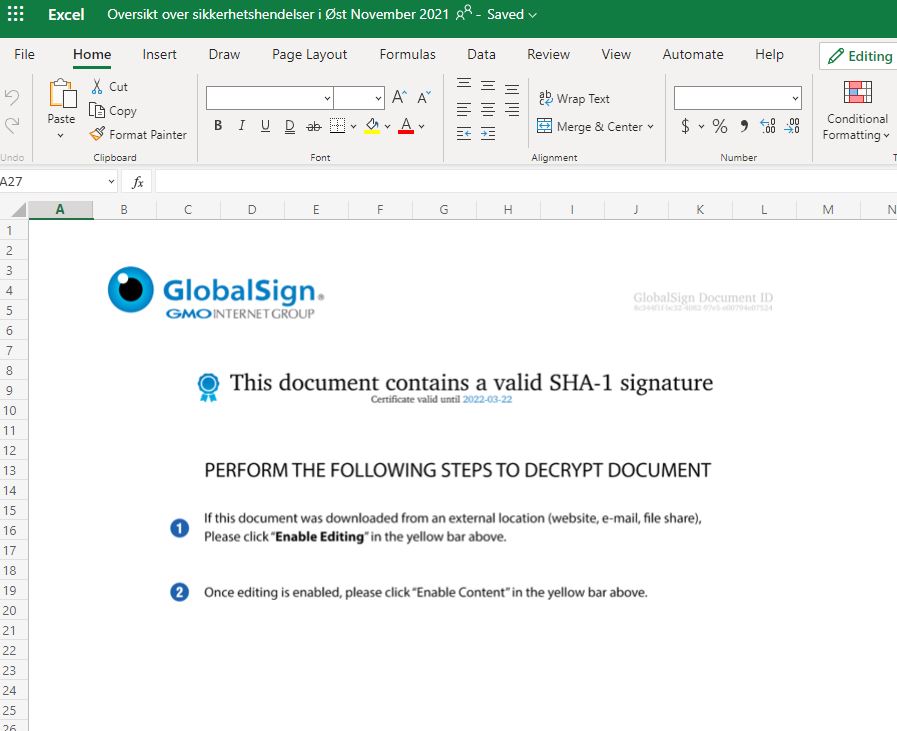Toggle Bold formatting
897x731 pixels.
coord(218,125)
